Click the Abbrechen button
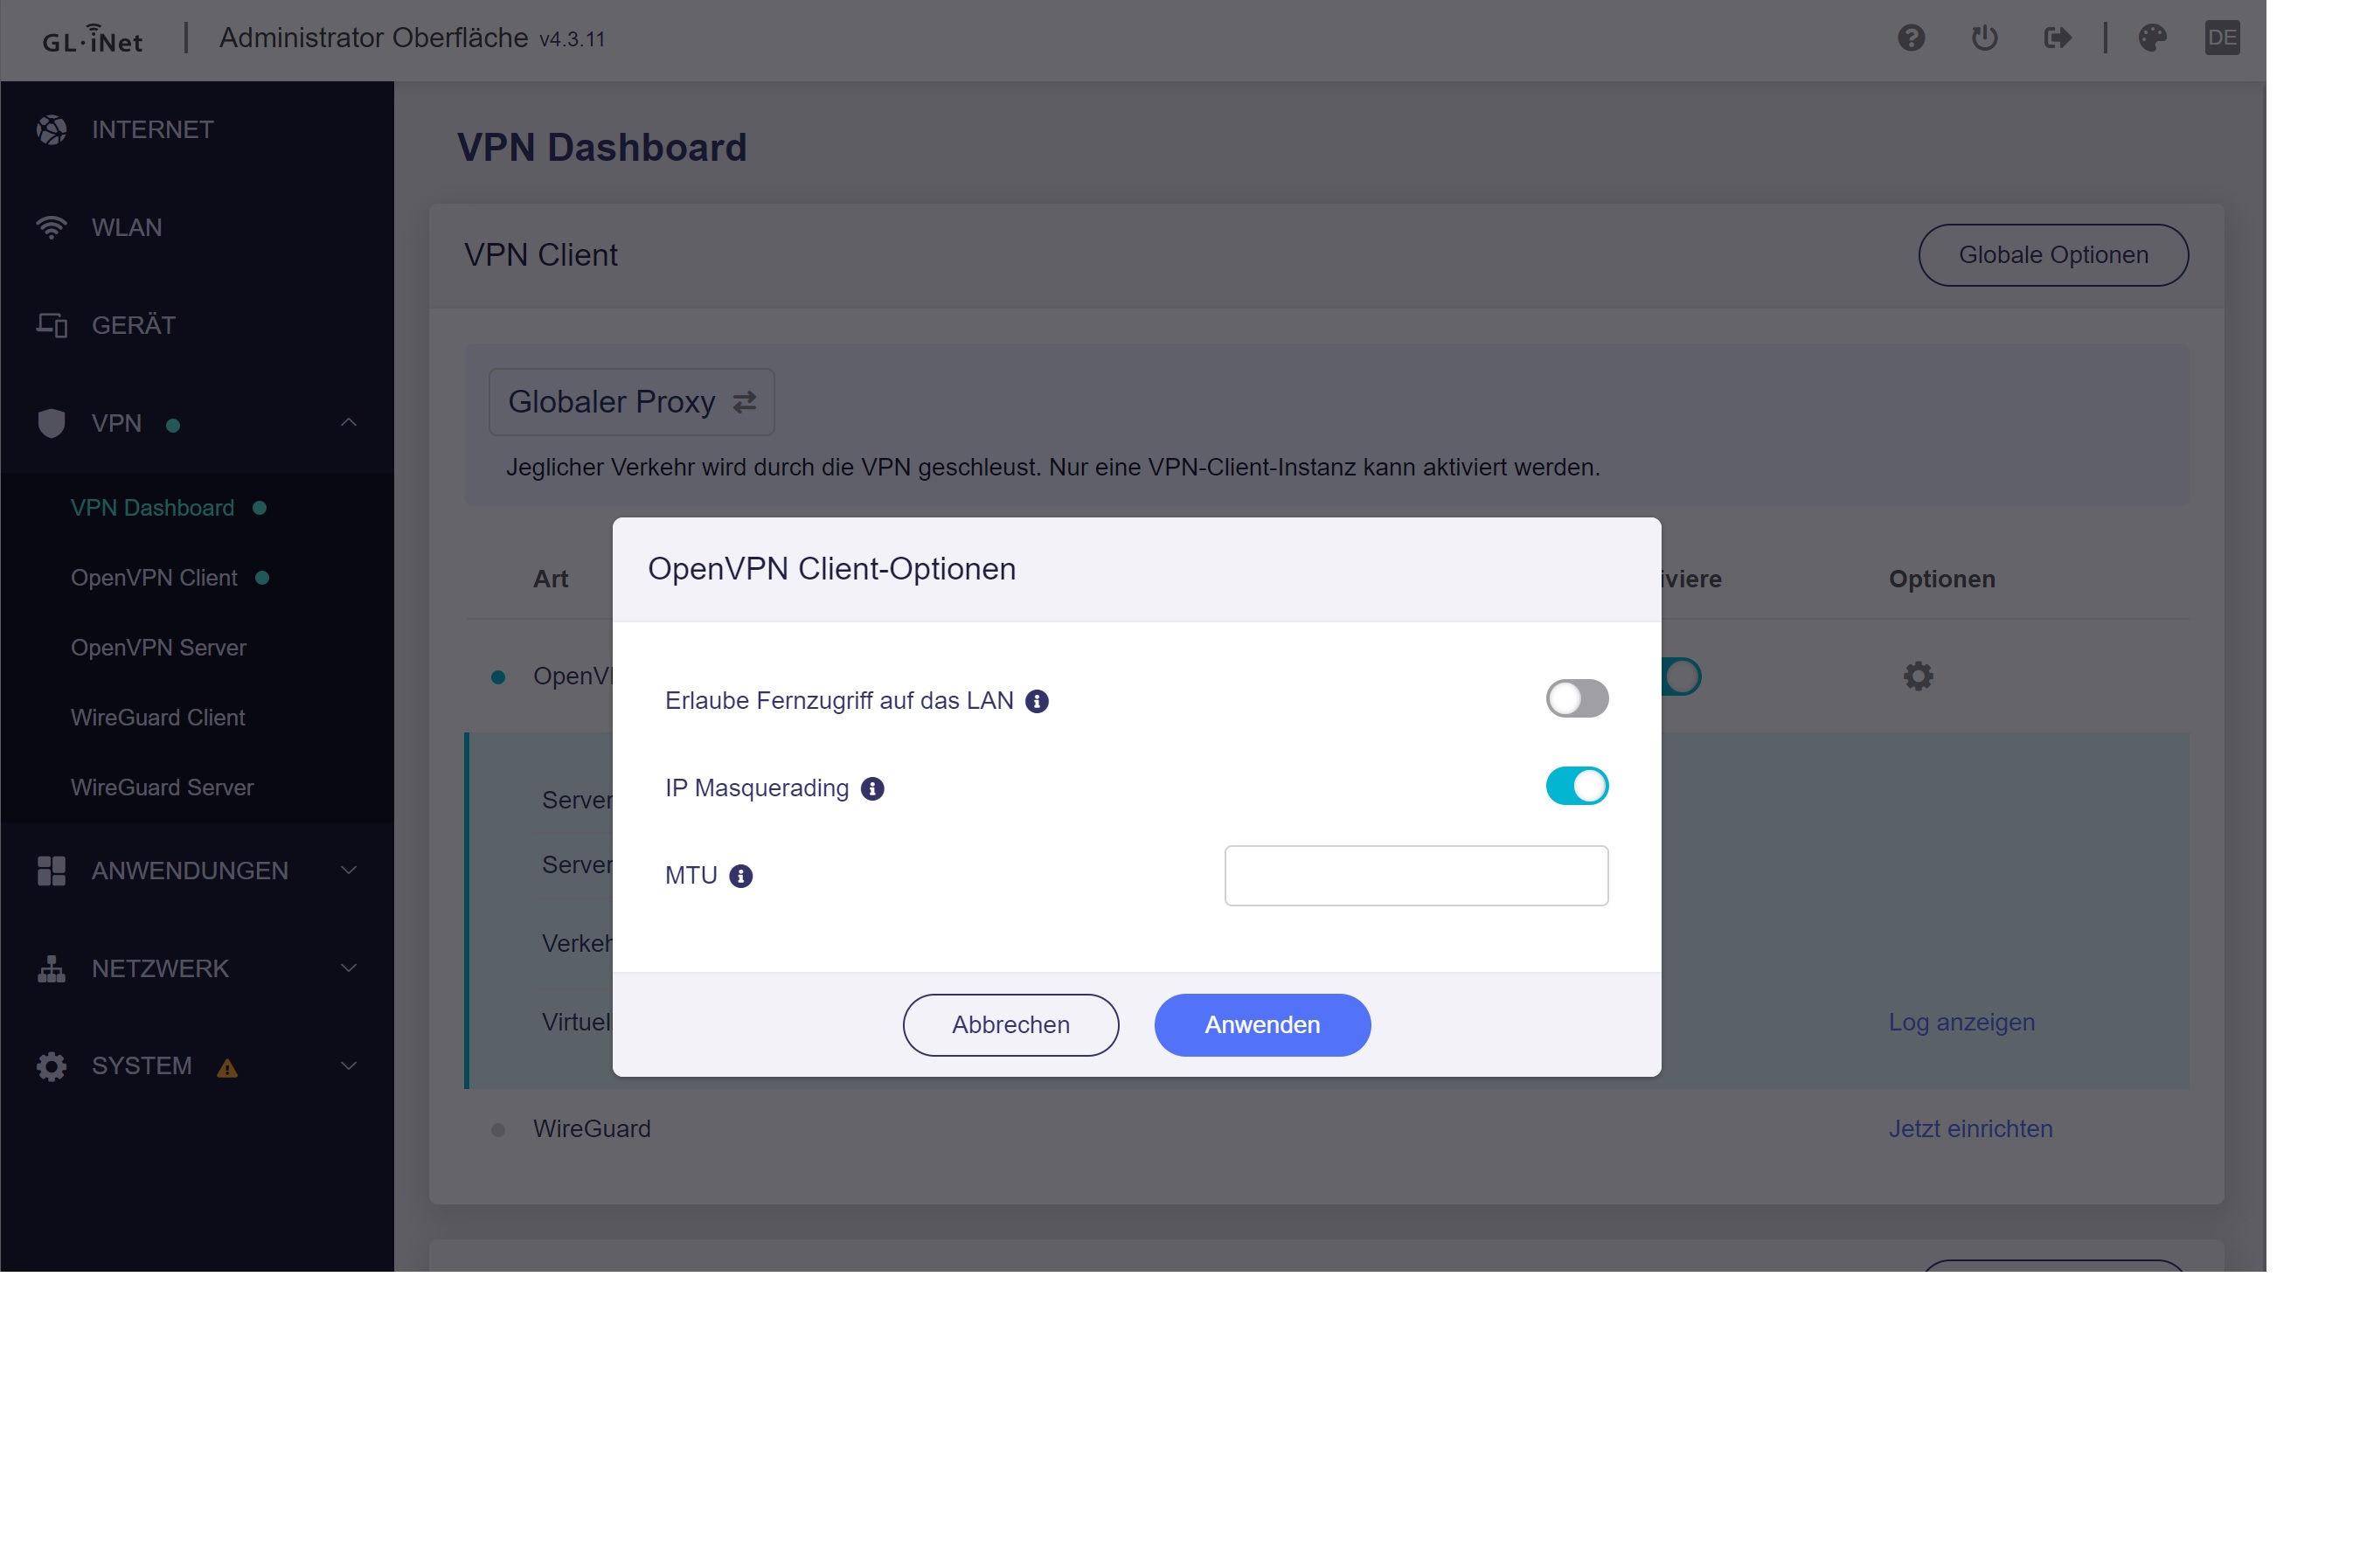The height and width of the screenshot is (1568, 2360). (1010, 1024)
